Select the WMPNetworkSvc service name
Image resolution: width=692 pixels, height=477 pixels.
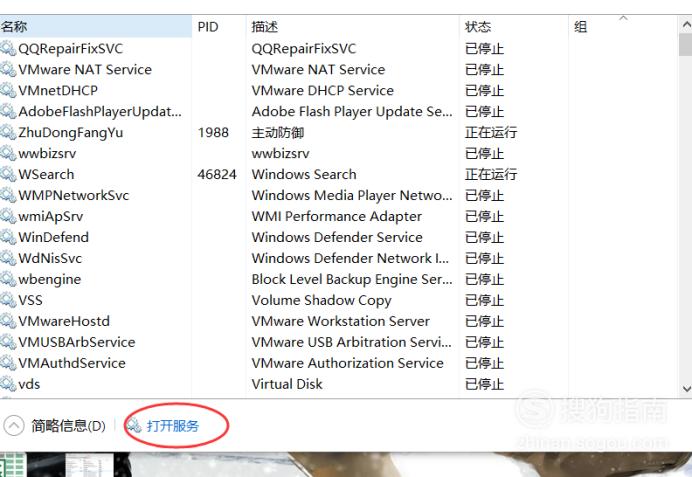pyautogui.click(x=74, y=195)
